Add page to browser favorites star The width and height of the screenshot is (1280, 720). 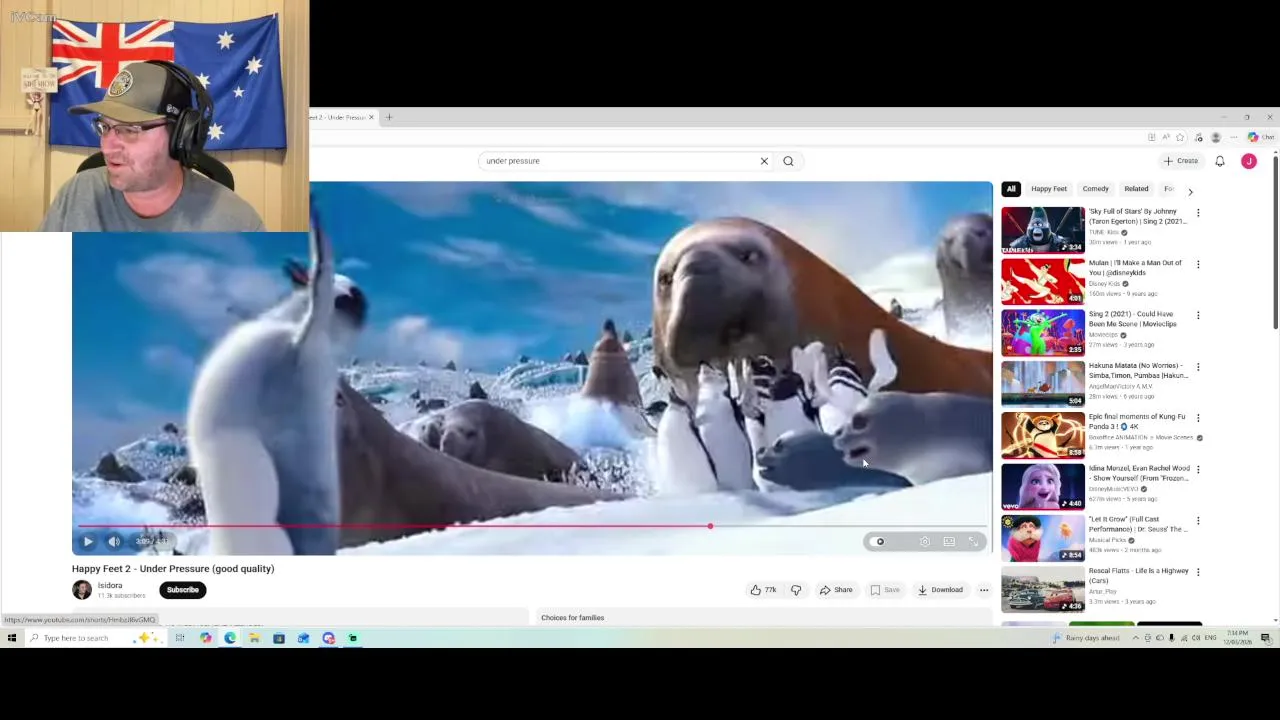click(1180, 137)
